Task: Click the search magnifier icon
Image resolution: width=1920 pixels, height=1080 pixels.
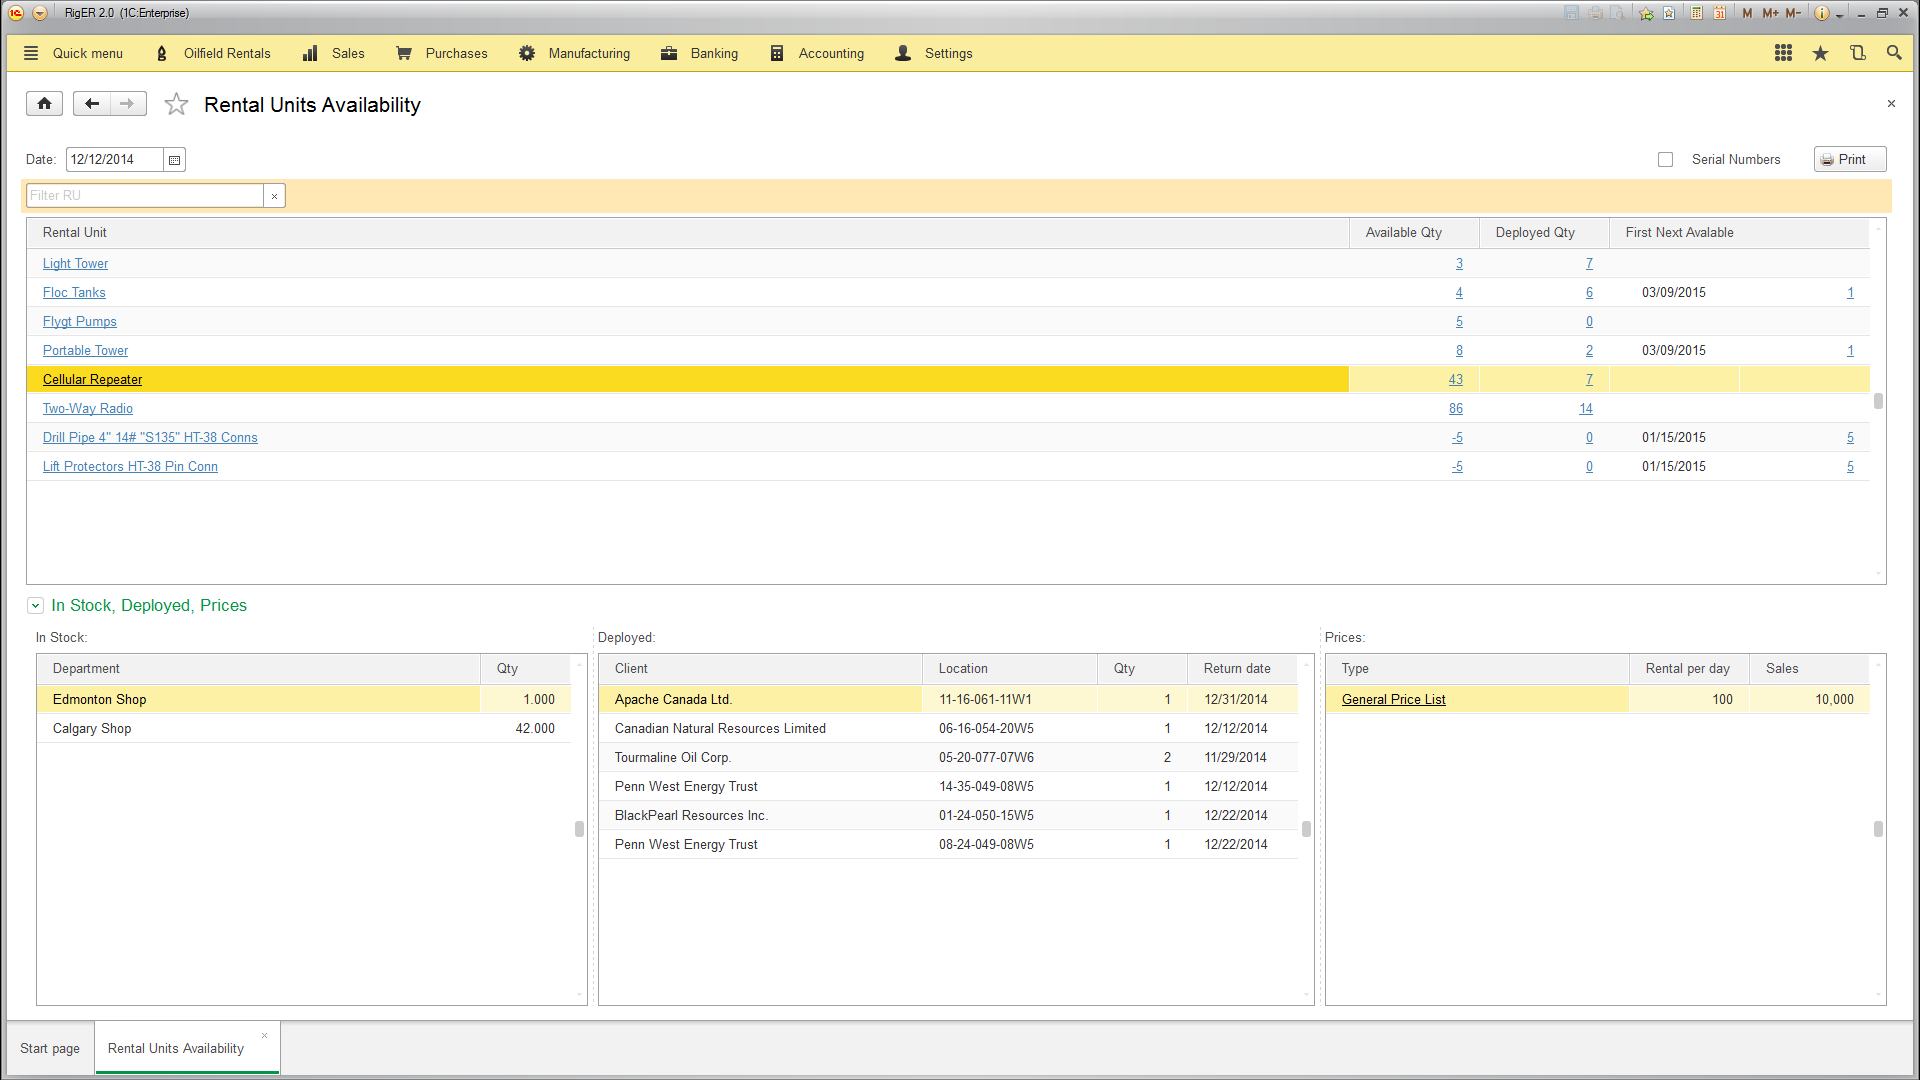Action: point(1894,53)
